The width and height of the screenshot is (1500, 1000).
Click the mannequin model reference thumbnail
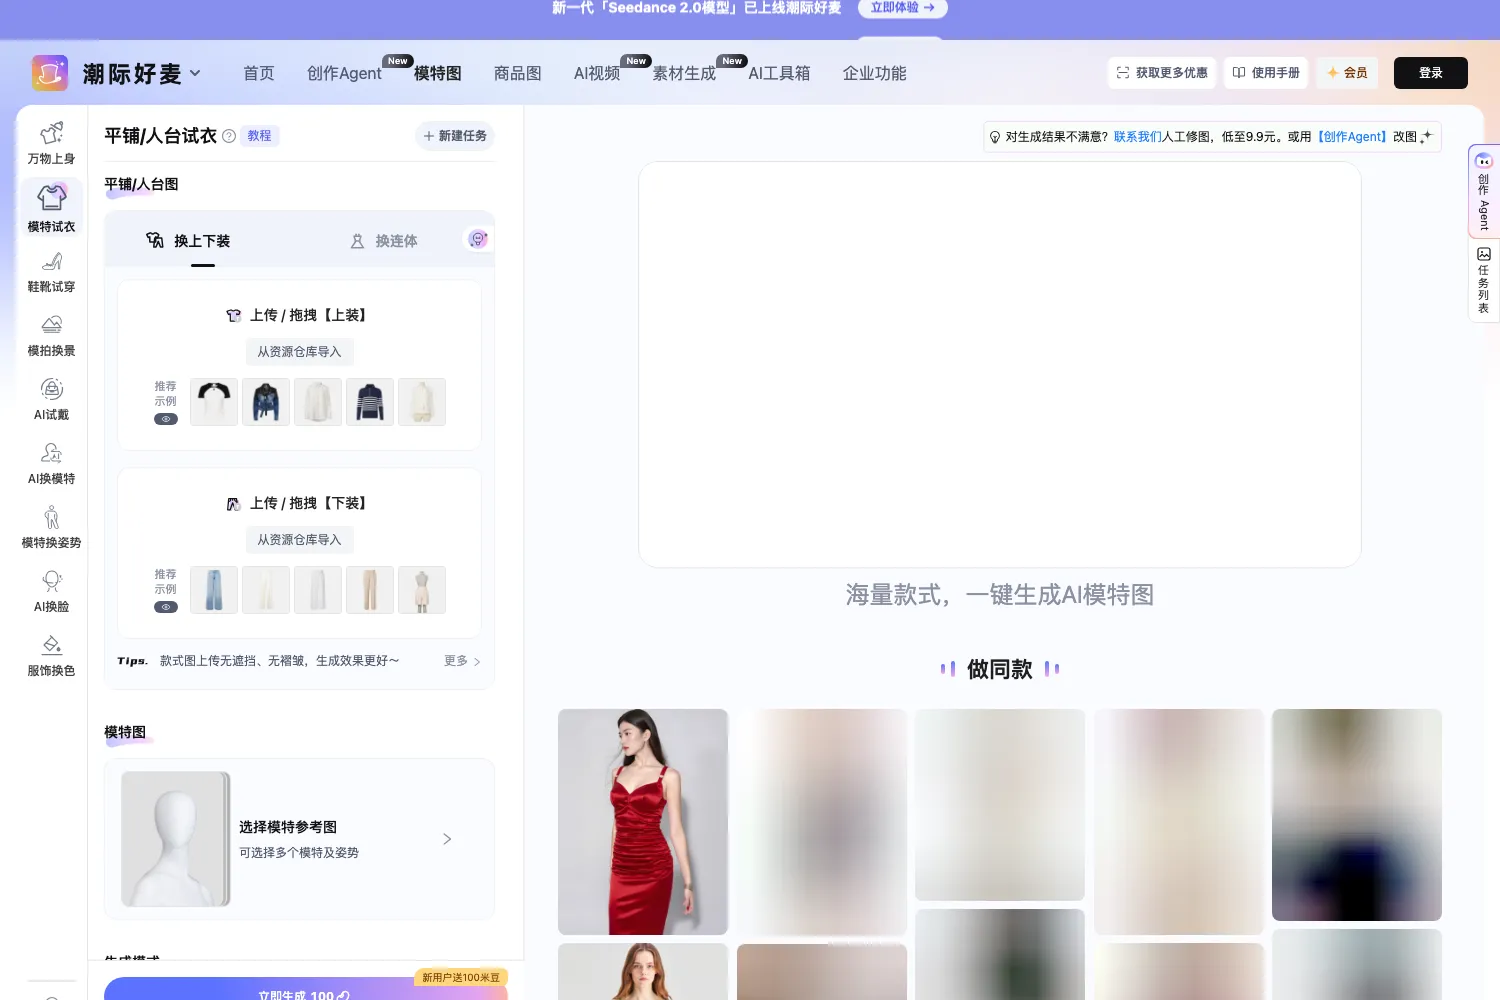[176, 839]
